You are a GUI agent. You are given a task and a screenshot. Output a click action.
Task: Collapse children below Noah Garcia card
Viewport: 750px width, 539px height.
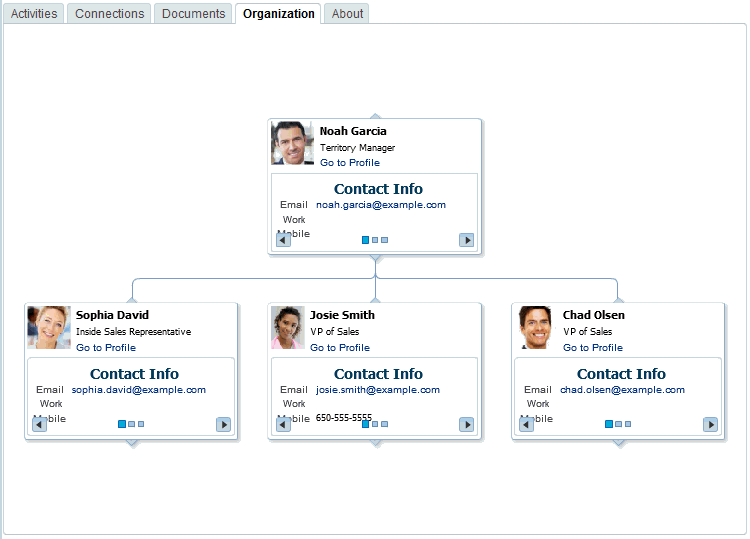(375, 258)
